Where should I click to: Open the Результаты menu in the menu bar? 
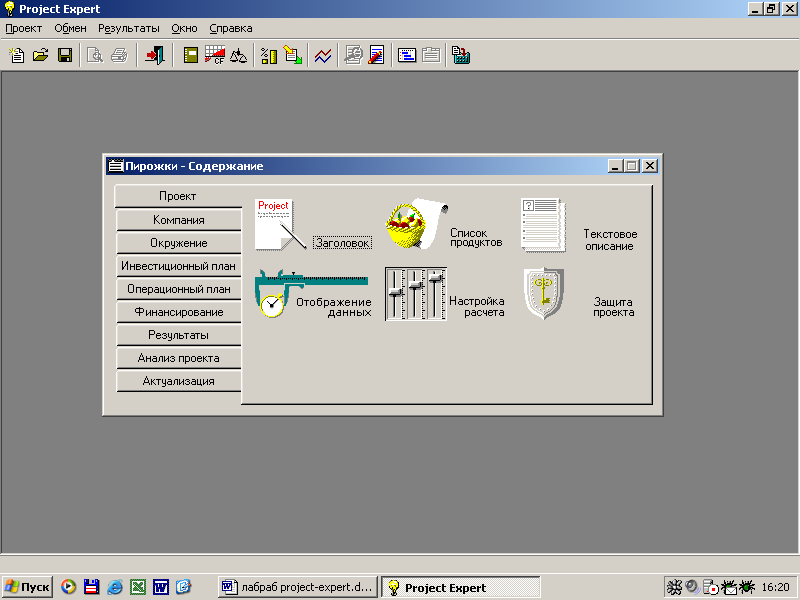coord(129,29)
